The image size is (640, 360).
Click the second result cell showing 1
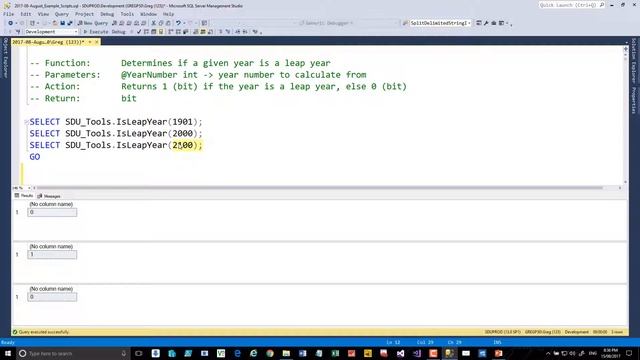coord(52,255)
